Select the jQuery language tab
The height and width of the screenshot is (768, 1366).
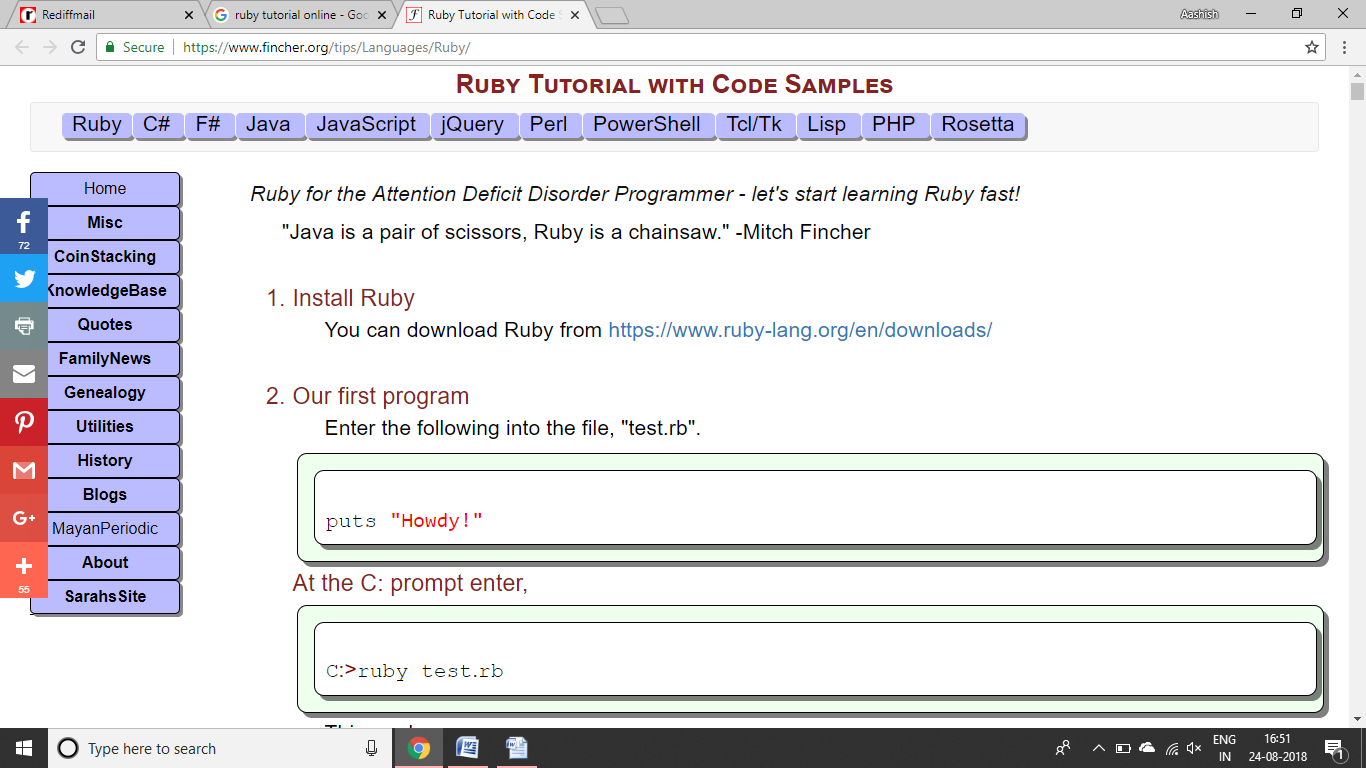[x=473, y=125]
